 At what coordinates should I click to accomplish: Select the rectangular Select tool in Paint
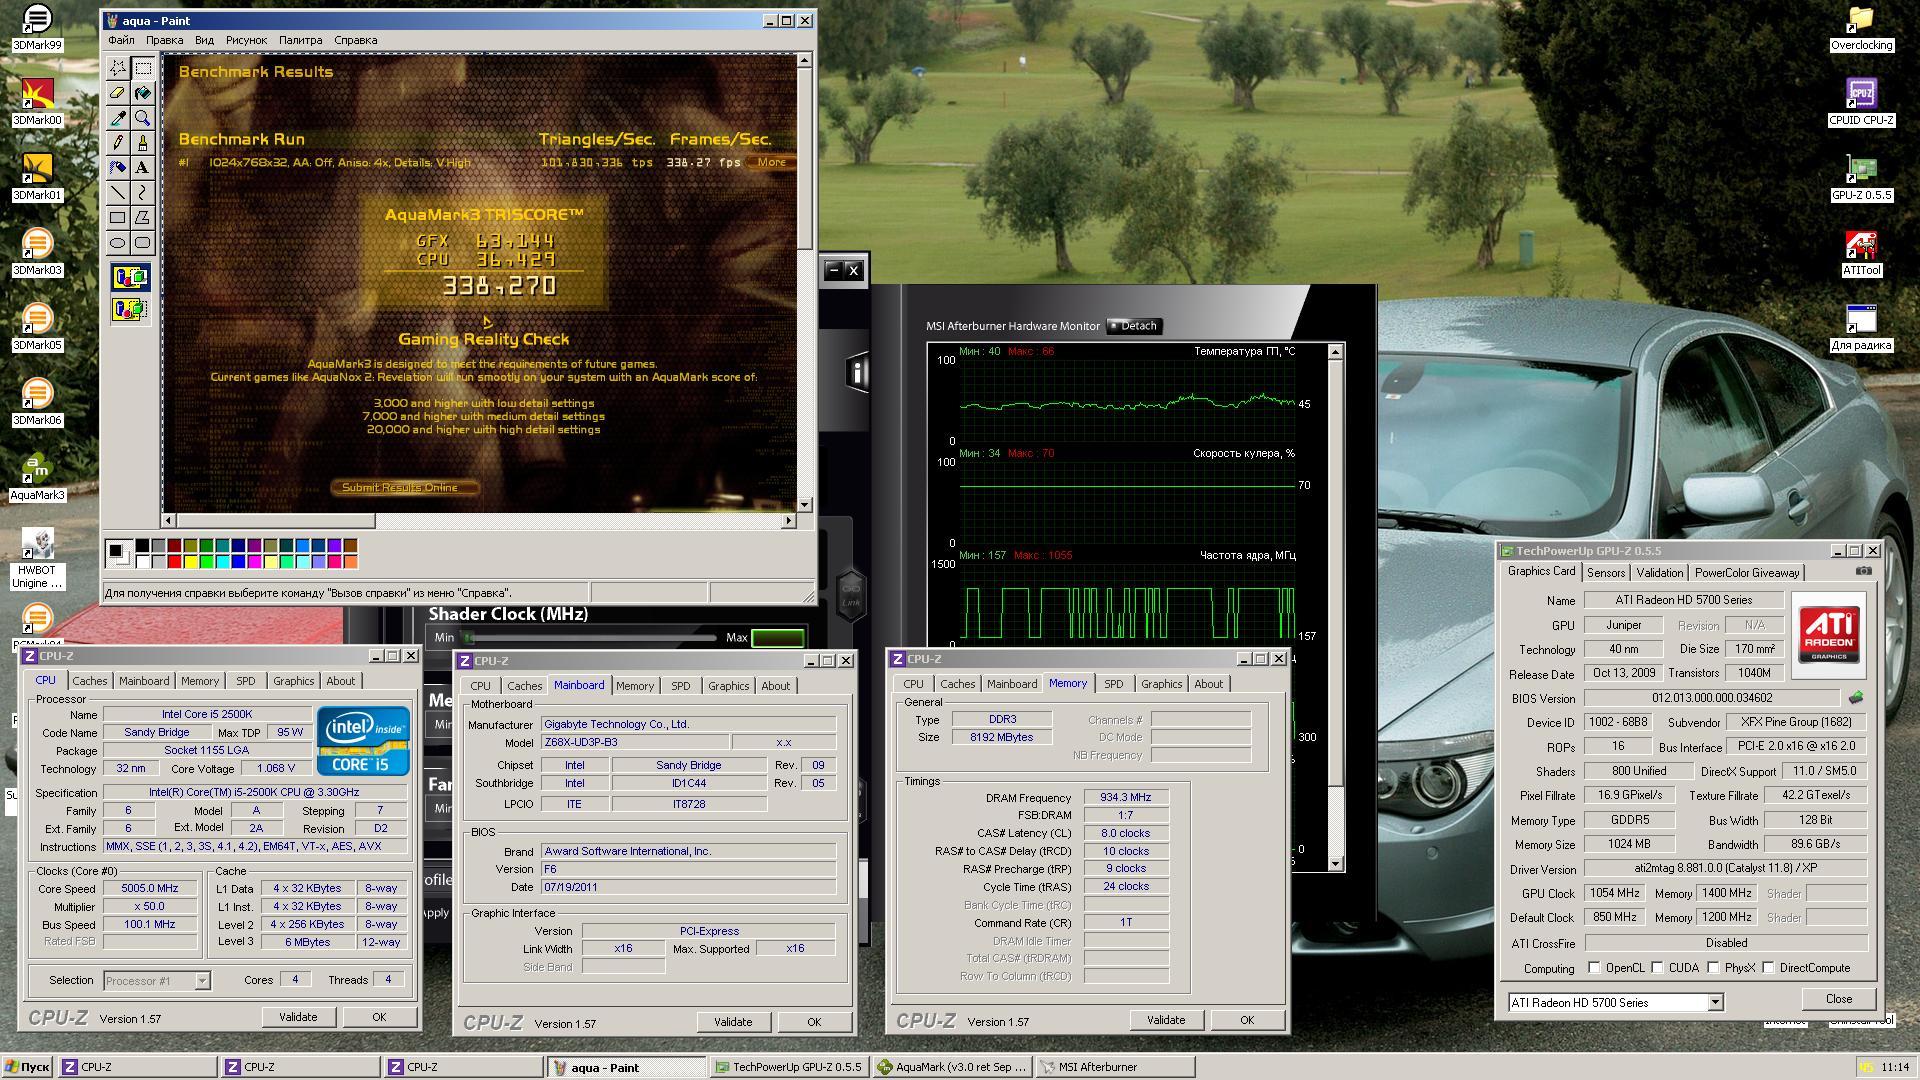[143, 68]
